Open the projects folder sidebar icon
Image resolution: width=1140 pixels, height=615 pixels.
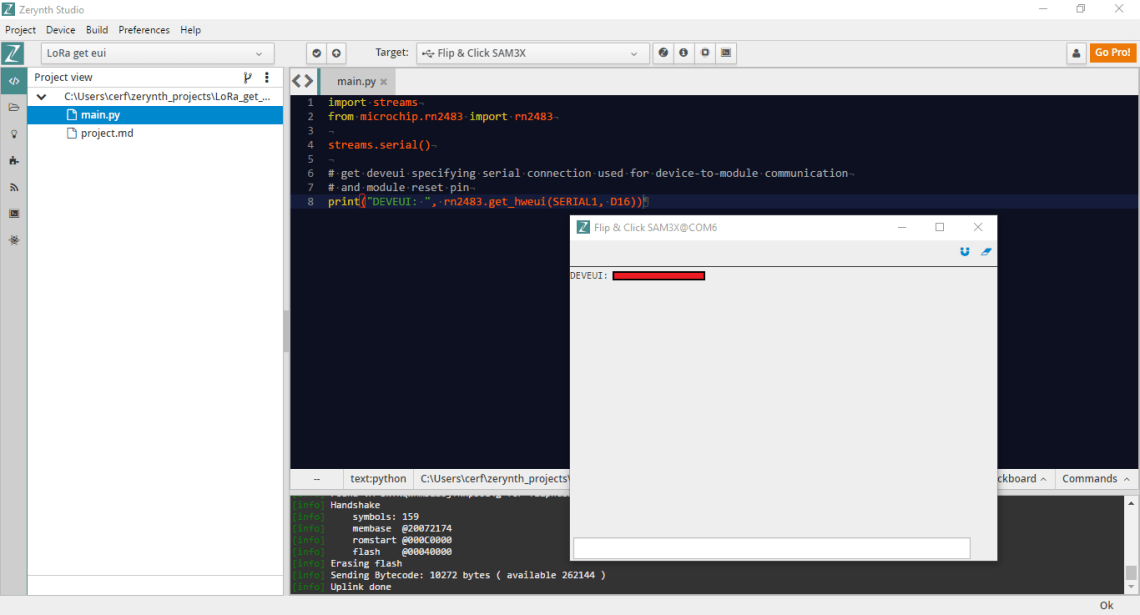(14, 108)
